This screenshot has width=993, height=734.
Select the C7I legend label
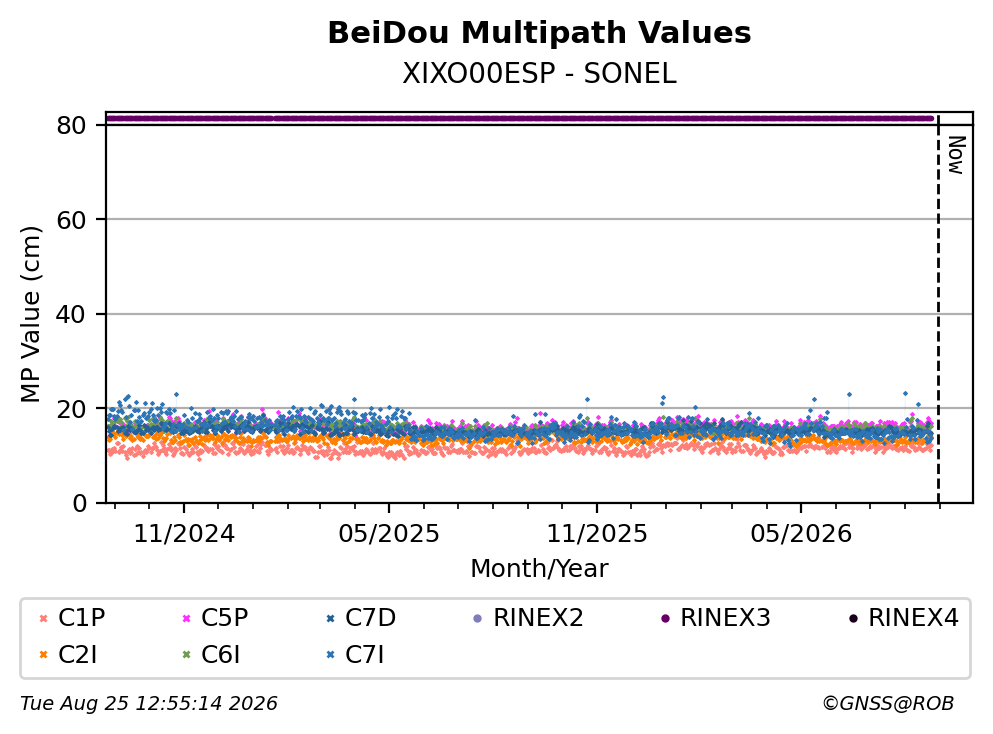click(365, 654)
